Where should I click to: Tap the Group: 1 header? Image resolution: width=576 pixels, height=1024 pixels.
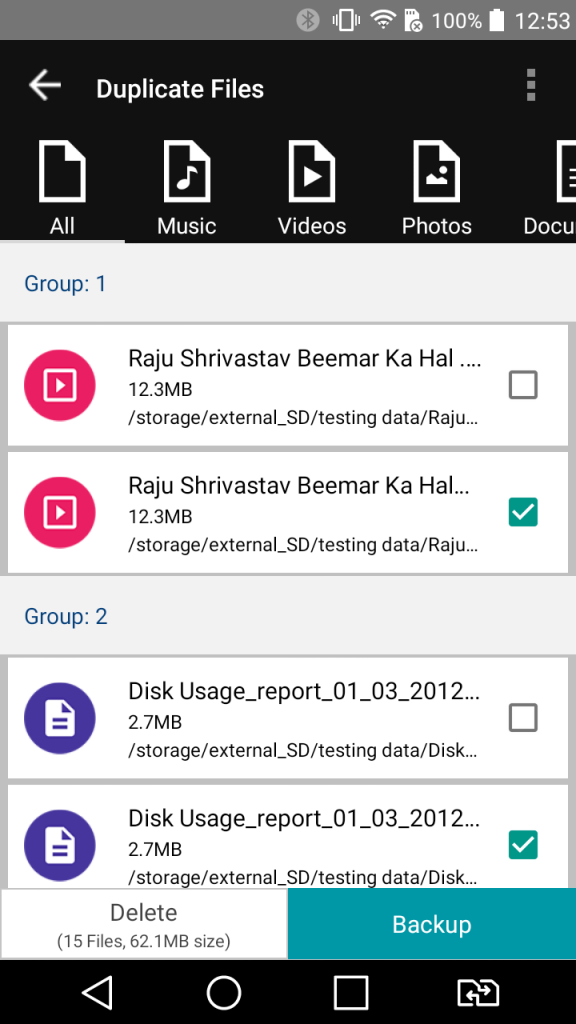click(65, 283)
